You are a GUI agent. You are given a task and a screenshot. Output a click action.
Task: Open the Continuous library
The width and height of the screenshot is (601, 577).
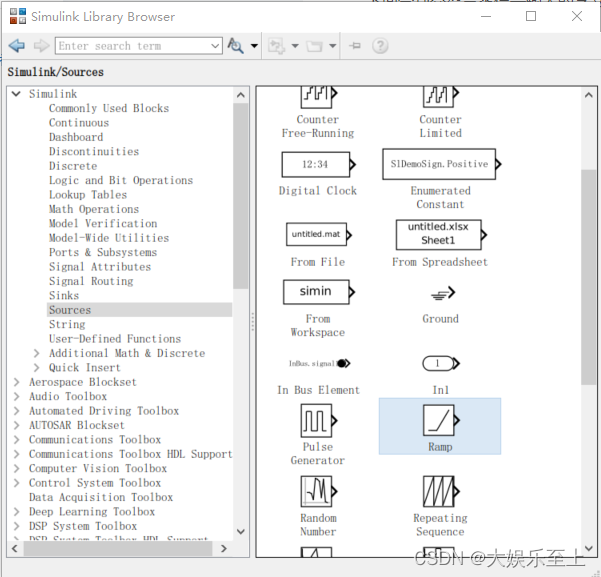tap(79, 123)
